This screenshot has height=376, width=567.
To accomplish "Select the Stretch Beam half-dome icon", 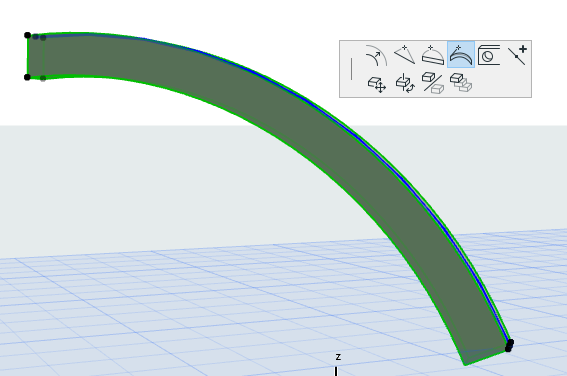I will [x=432, y=55].
